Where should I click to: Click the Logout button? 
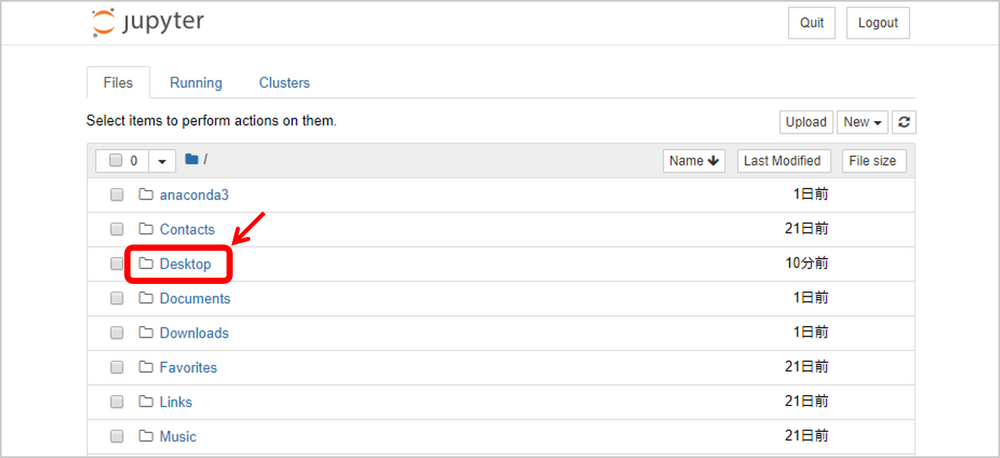pos(878,23)
